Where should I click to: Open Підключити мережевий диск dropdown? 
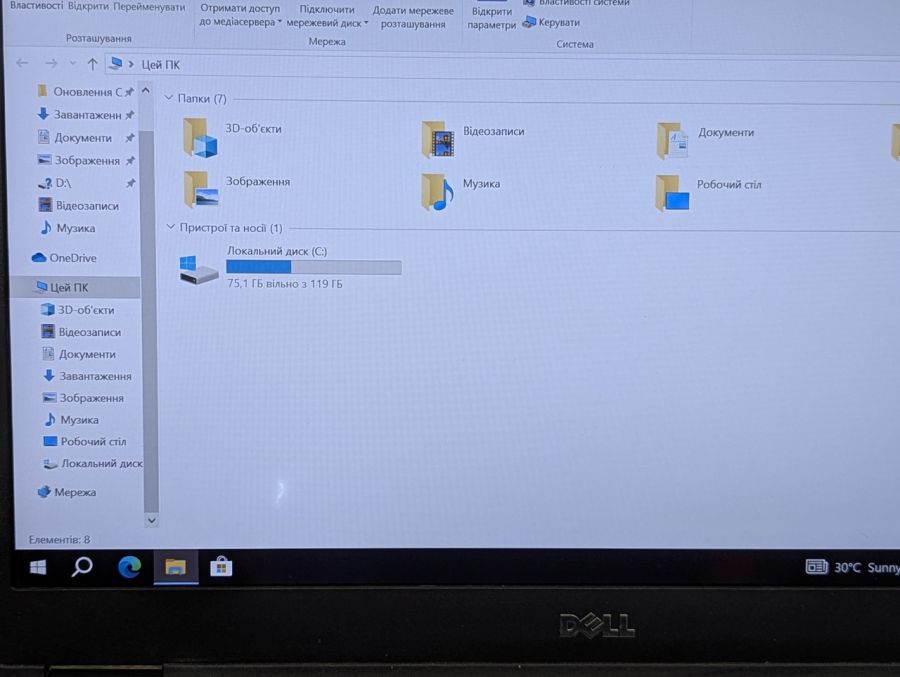[327, 17]
